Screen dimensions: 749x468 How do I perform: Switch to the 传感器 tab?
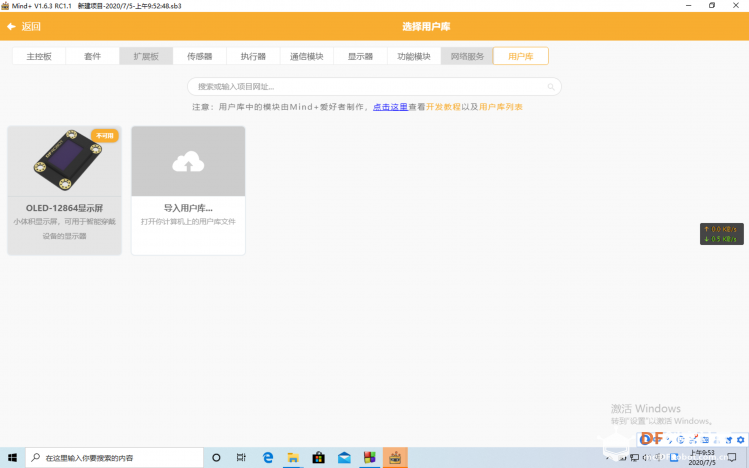click(x=199, y=56)
